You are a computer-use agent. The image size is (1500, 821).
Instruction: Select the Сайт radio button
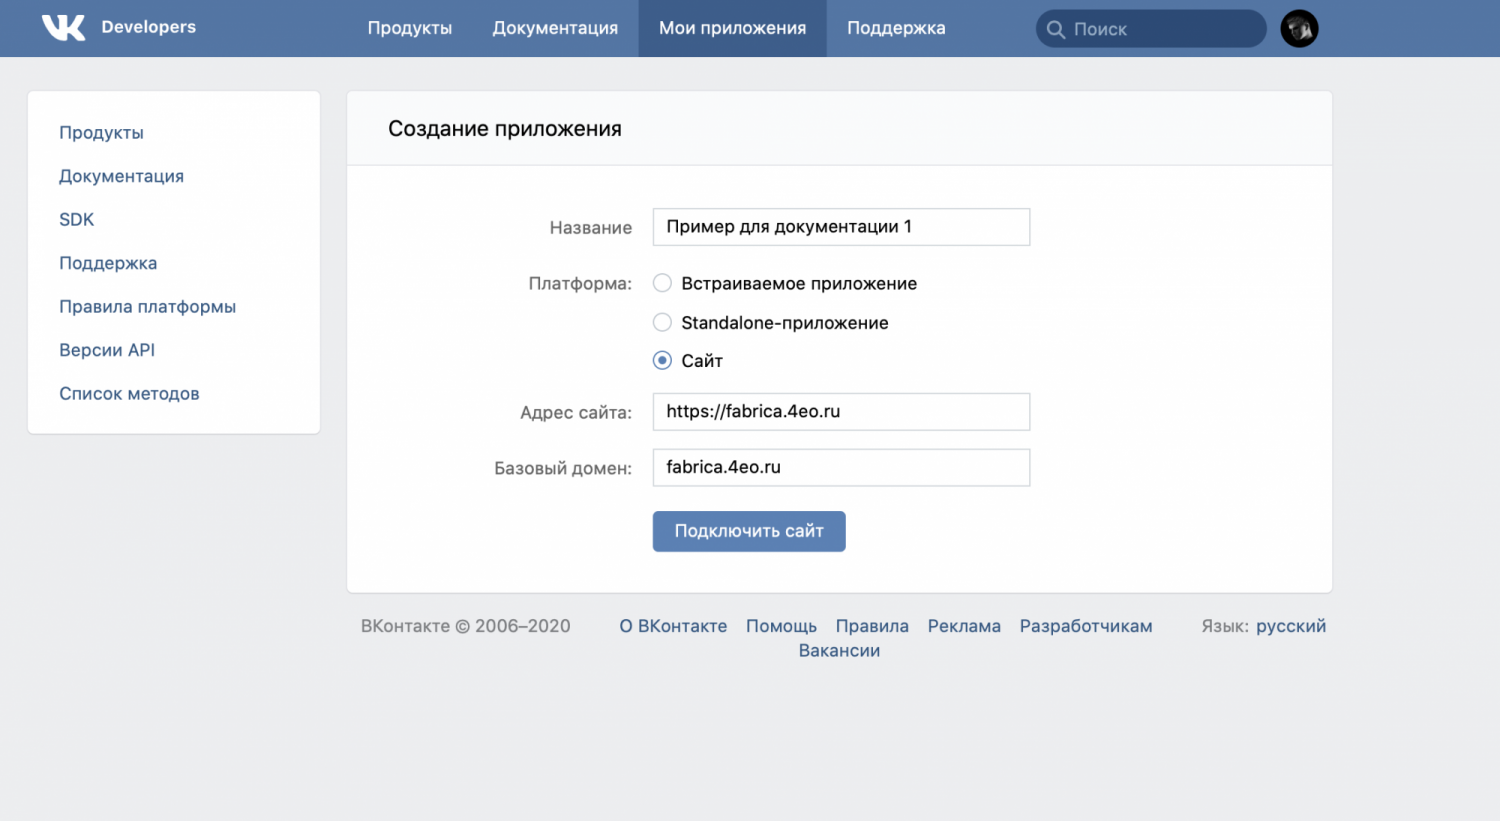(662, 360)
